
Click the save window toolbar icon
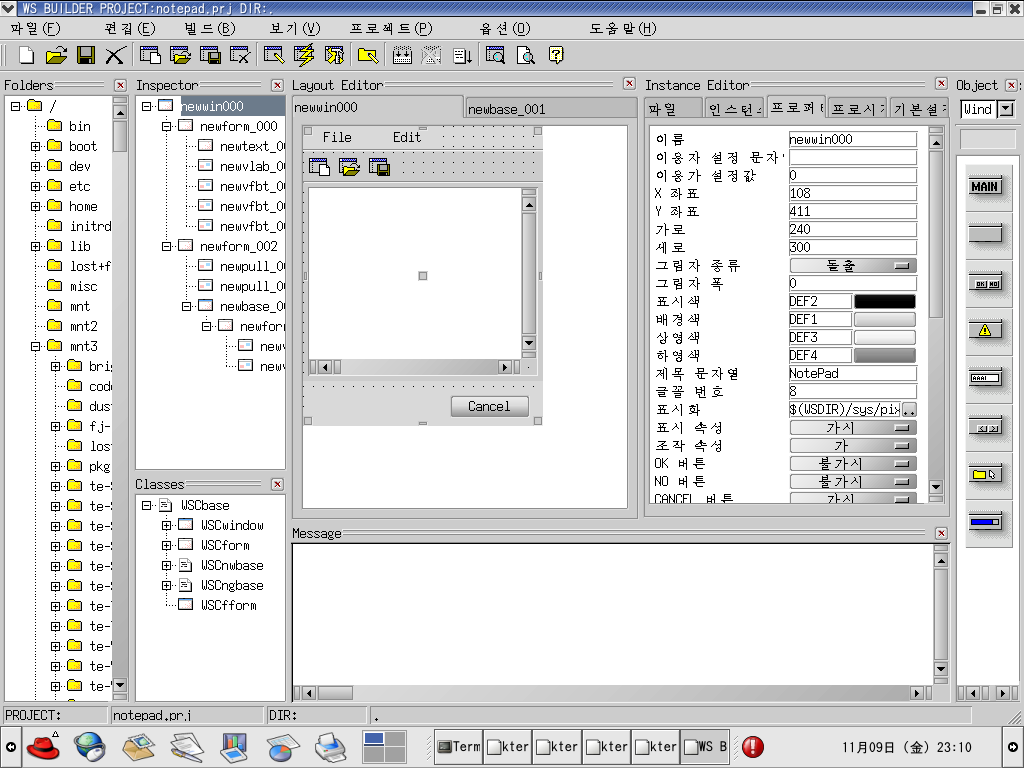[x=210, y=56]
